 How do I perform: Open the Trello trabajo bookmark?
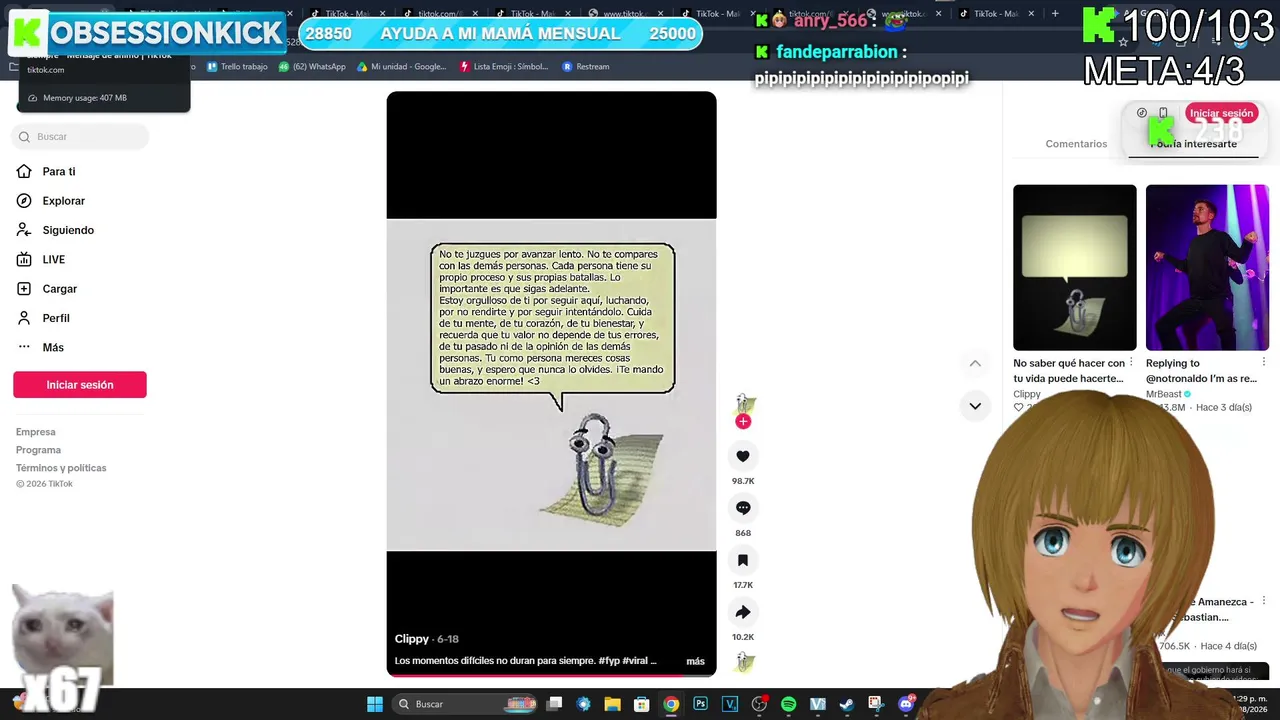tap(237, 67)
